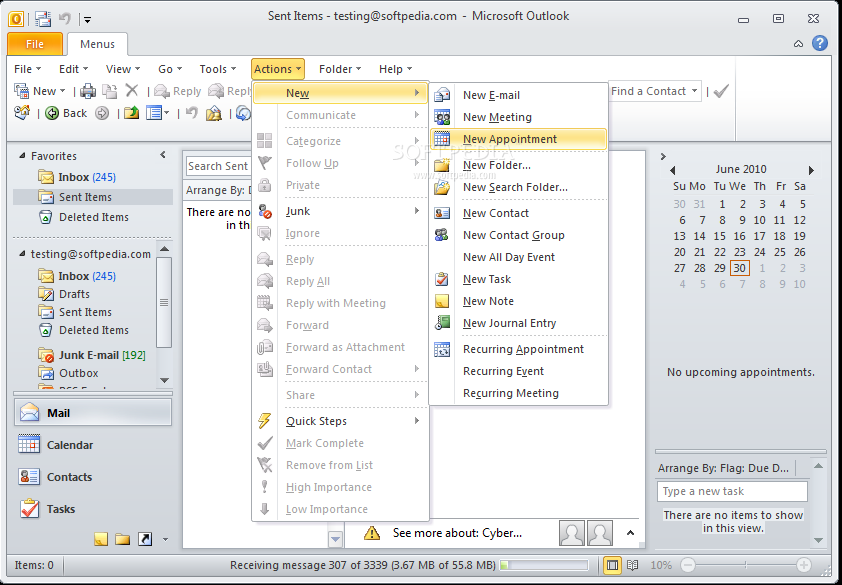The width and height of the screenshot is (842, 585).
Task: Click the Folder List icon at bottom
Action: (x=122, y=539)
